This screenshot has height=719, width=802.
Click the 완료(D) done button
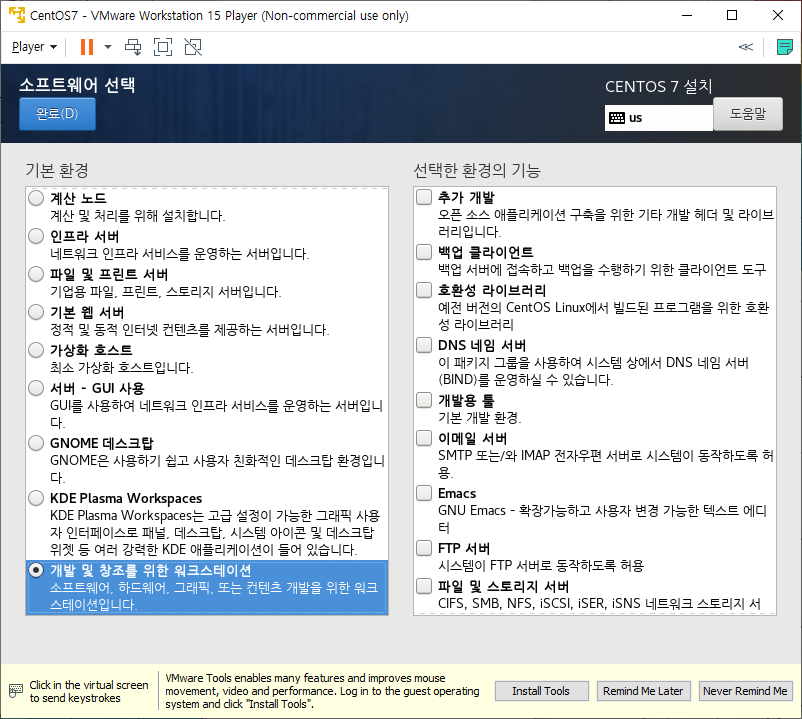pos(57,114)
